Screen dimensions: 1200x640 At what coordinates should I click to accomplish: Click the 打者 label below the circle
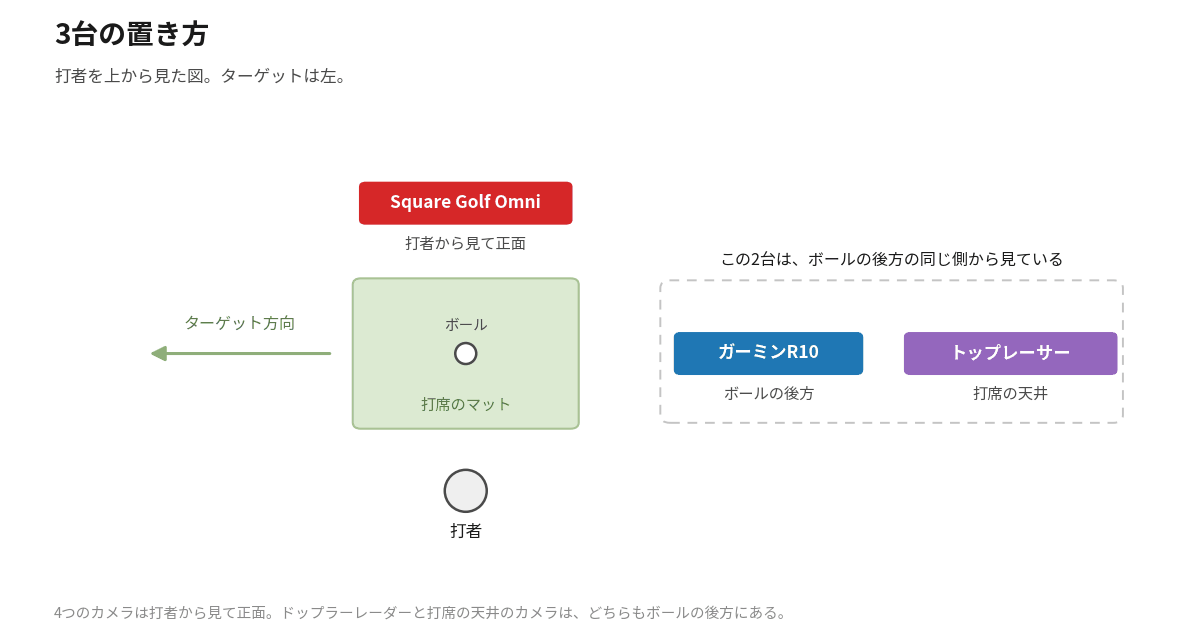coord(466,531)
